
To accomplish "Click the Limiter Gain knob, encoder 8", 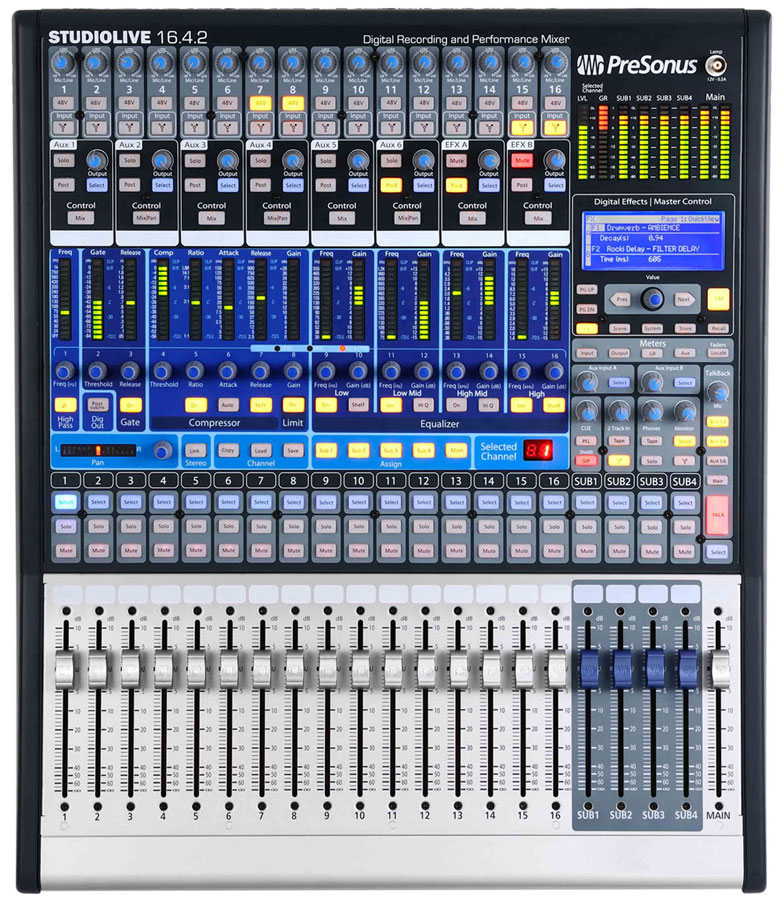I will pyautogui.click(x=293, y=371).
